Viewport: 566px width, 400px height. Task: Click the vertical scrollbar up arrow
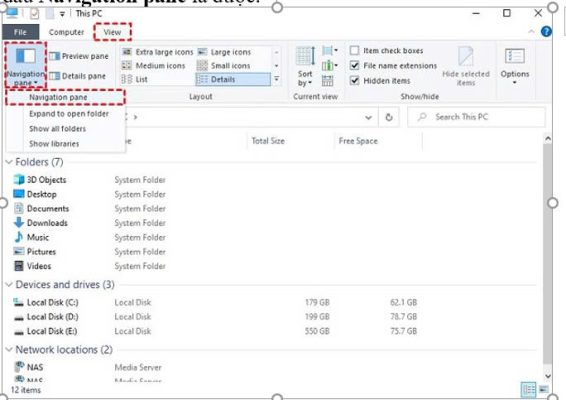point(548,139)
